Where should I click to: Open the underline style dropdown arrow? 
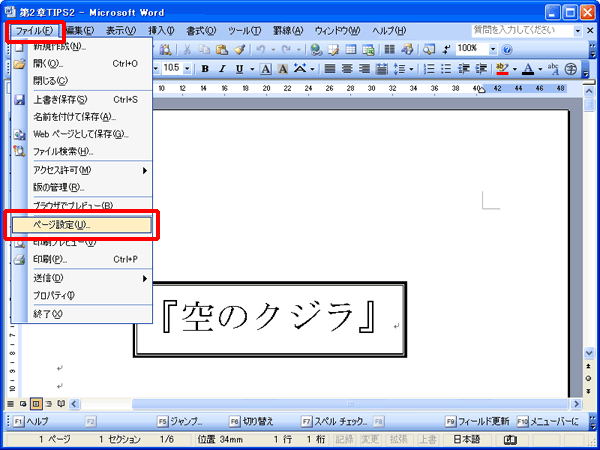[x=252, y=69]
